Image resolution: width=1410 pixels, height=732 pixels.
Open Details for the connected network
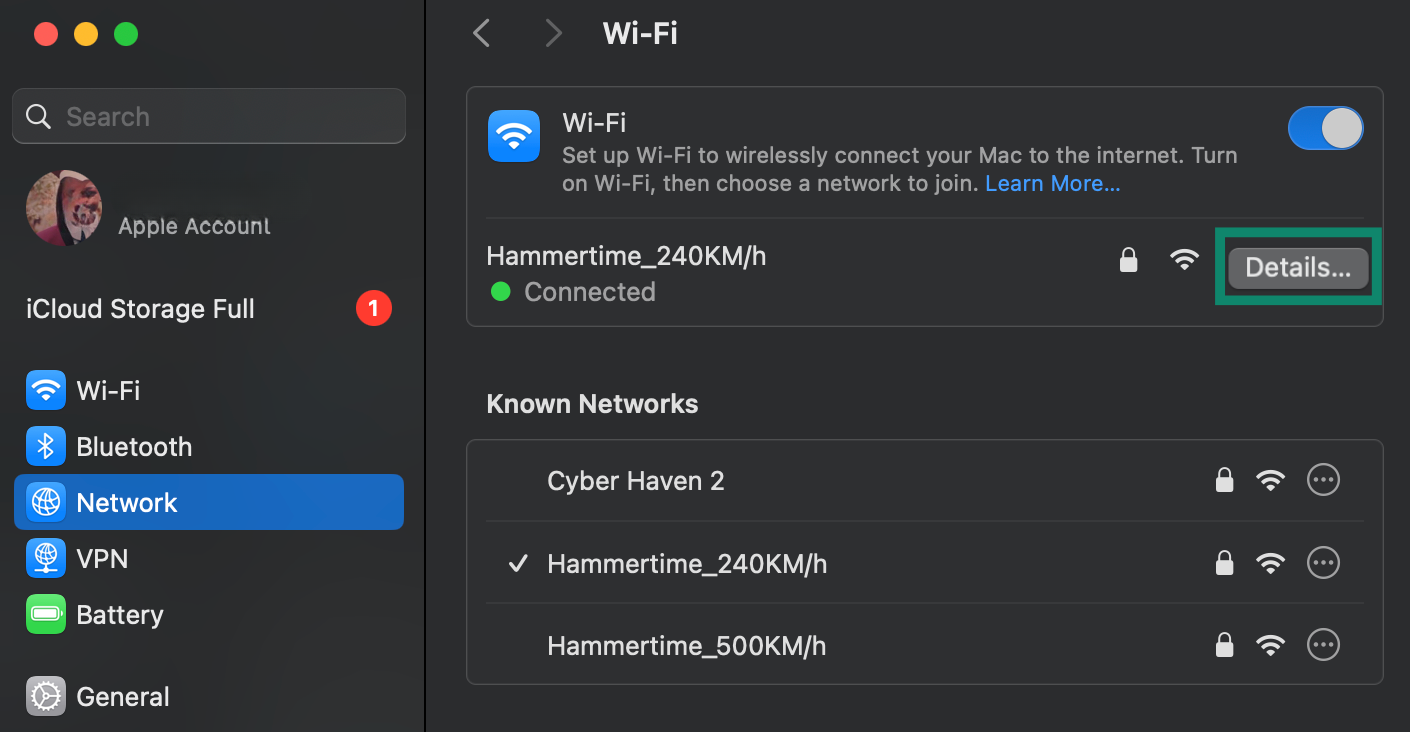click(1297, 267)
